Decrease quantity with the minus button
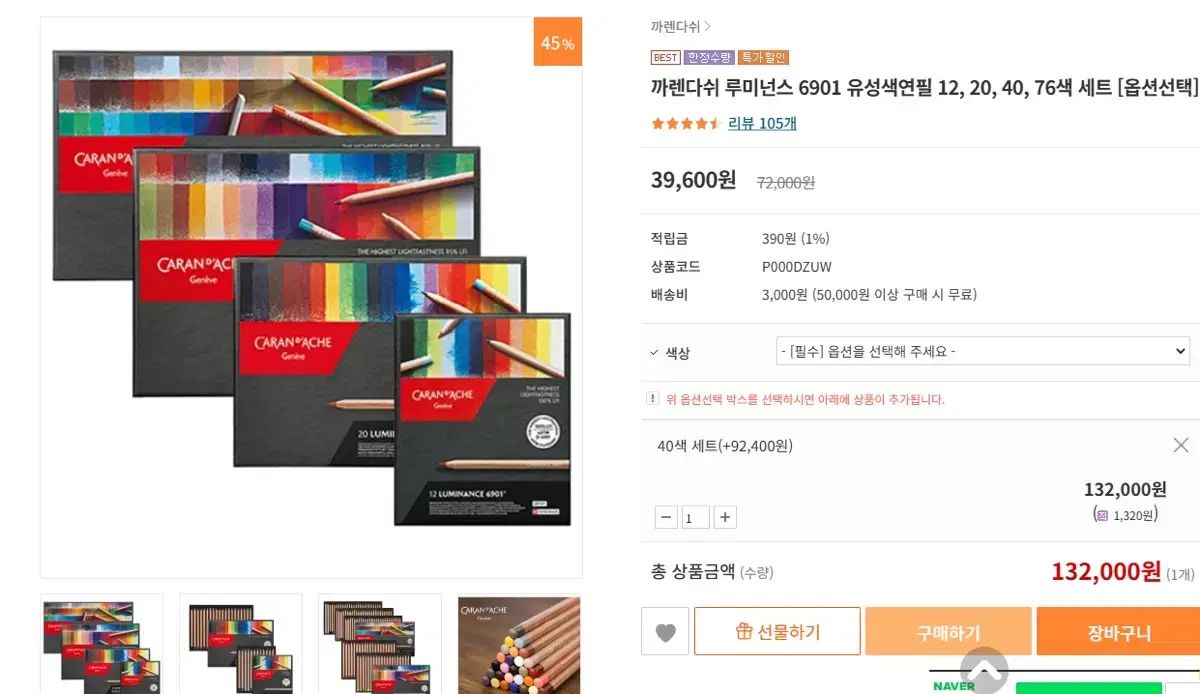The height and width of the screenshot is (694, 1200). click(x=666, y=517)
